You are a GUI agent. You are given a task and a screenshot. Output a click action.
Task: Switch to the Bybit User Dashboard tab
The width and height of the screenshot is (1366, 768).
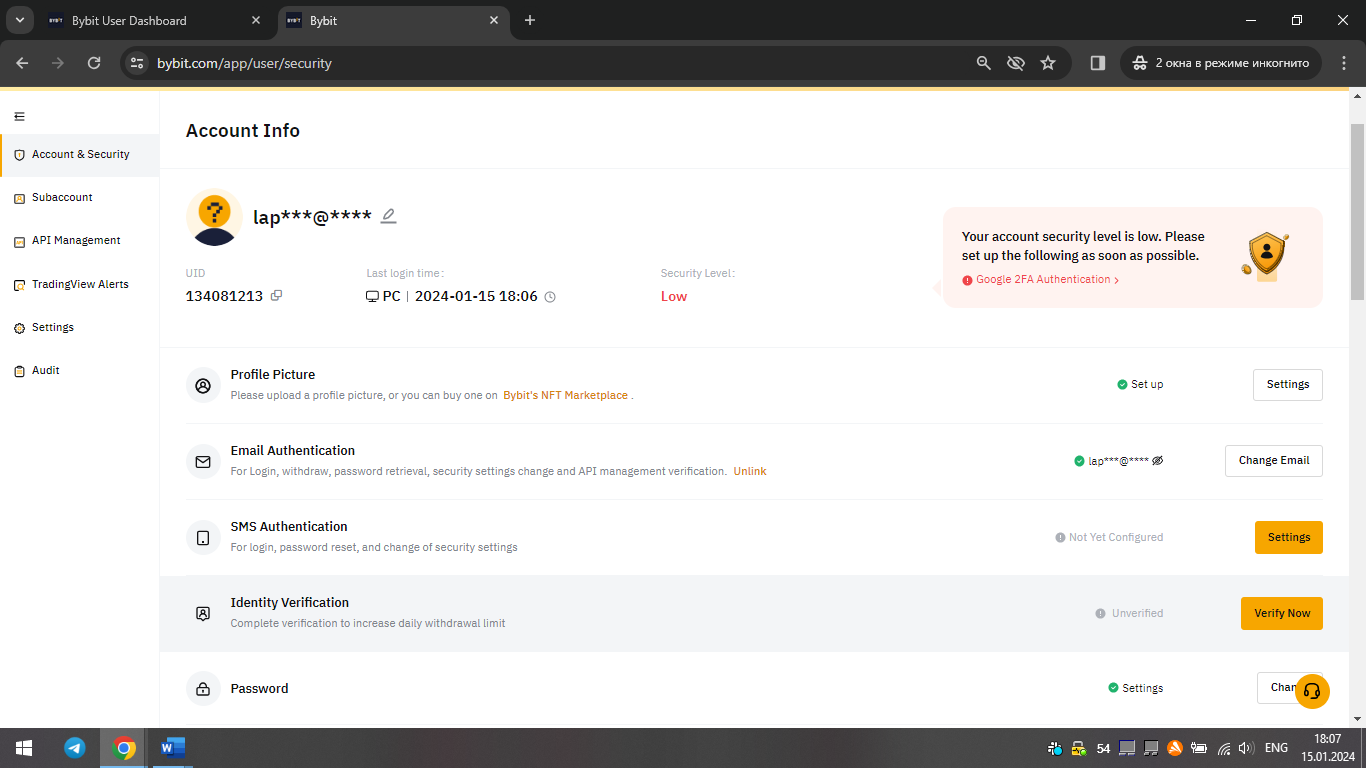click(x=156, y=20)
